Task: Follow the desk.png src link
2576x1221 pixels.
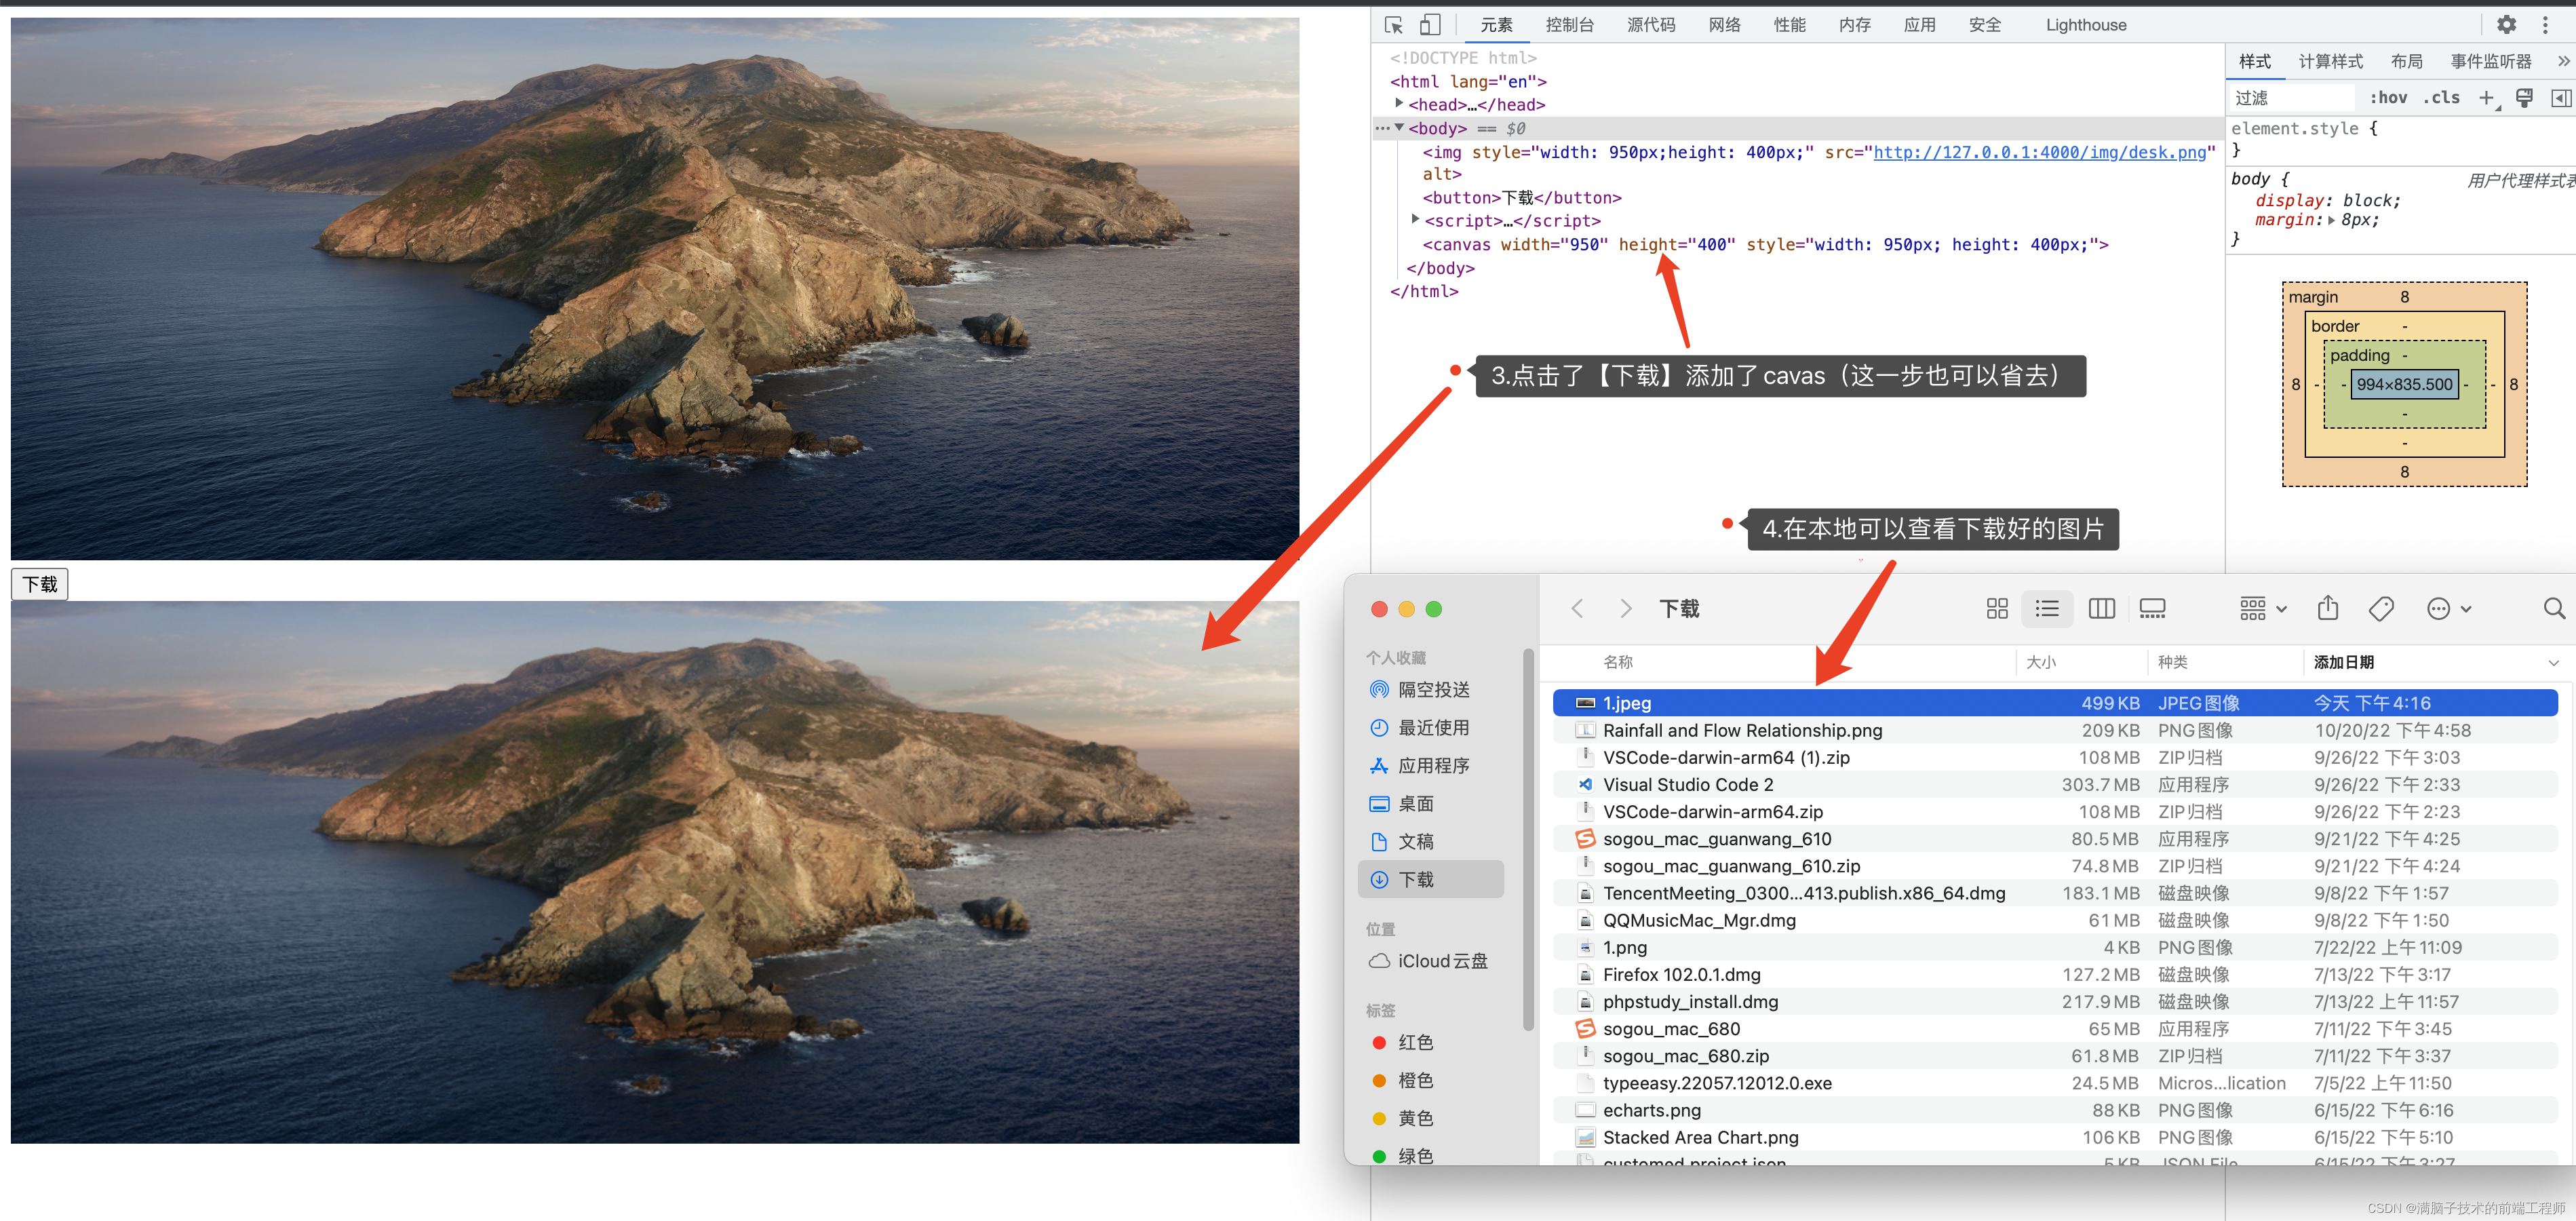Action: tap(2039, 152)
